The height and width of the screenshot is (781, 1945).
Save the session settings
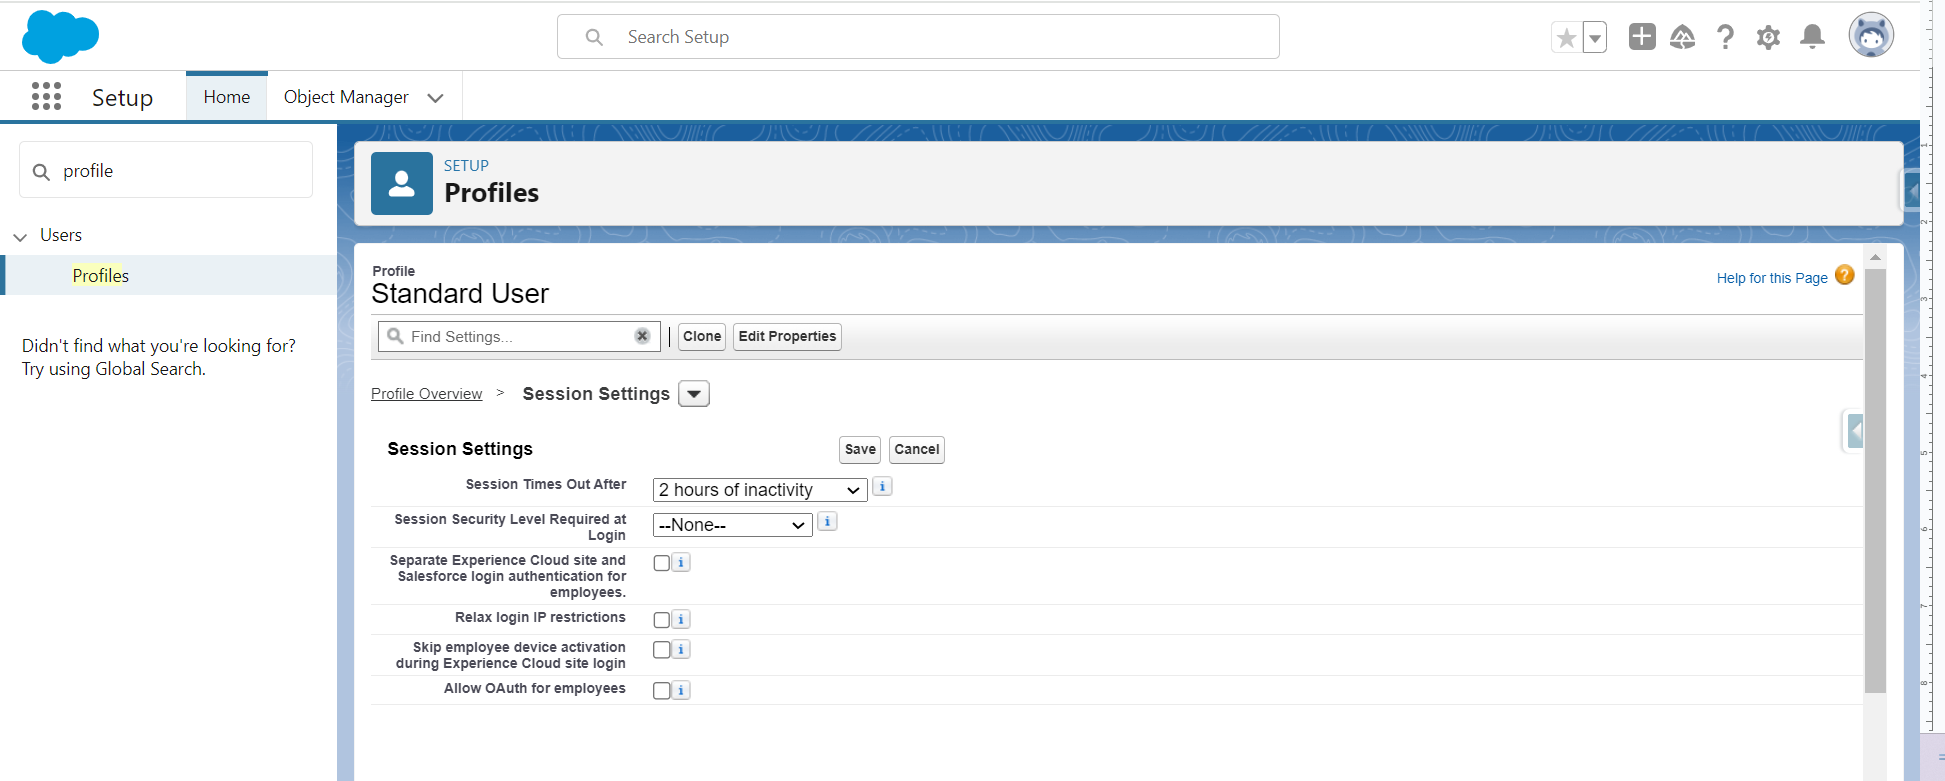click(859, 450)
